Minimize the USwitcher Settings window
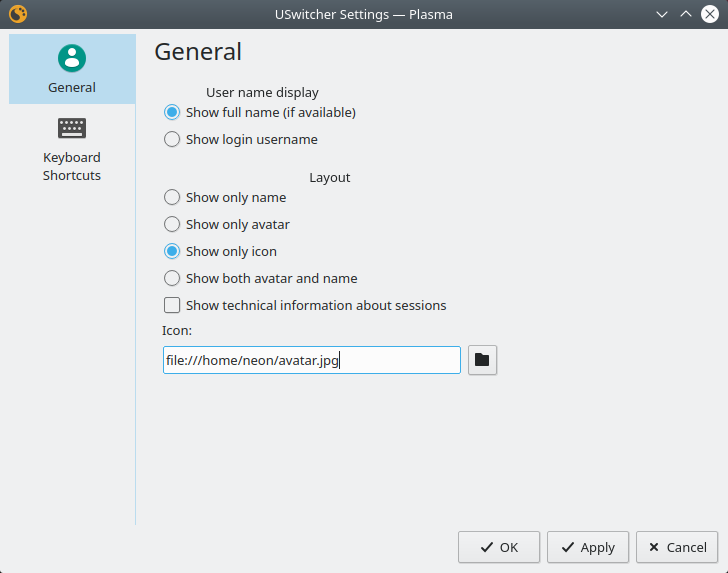The width and height of the screenshot is (728, 573). click(x=662, y=14)
